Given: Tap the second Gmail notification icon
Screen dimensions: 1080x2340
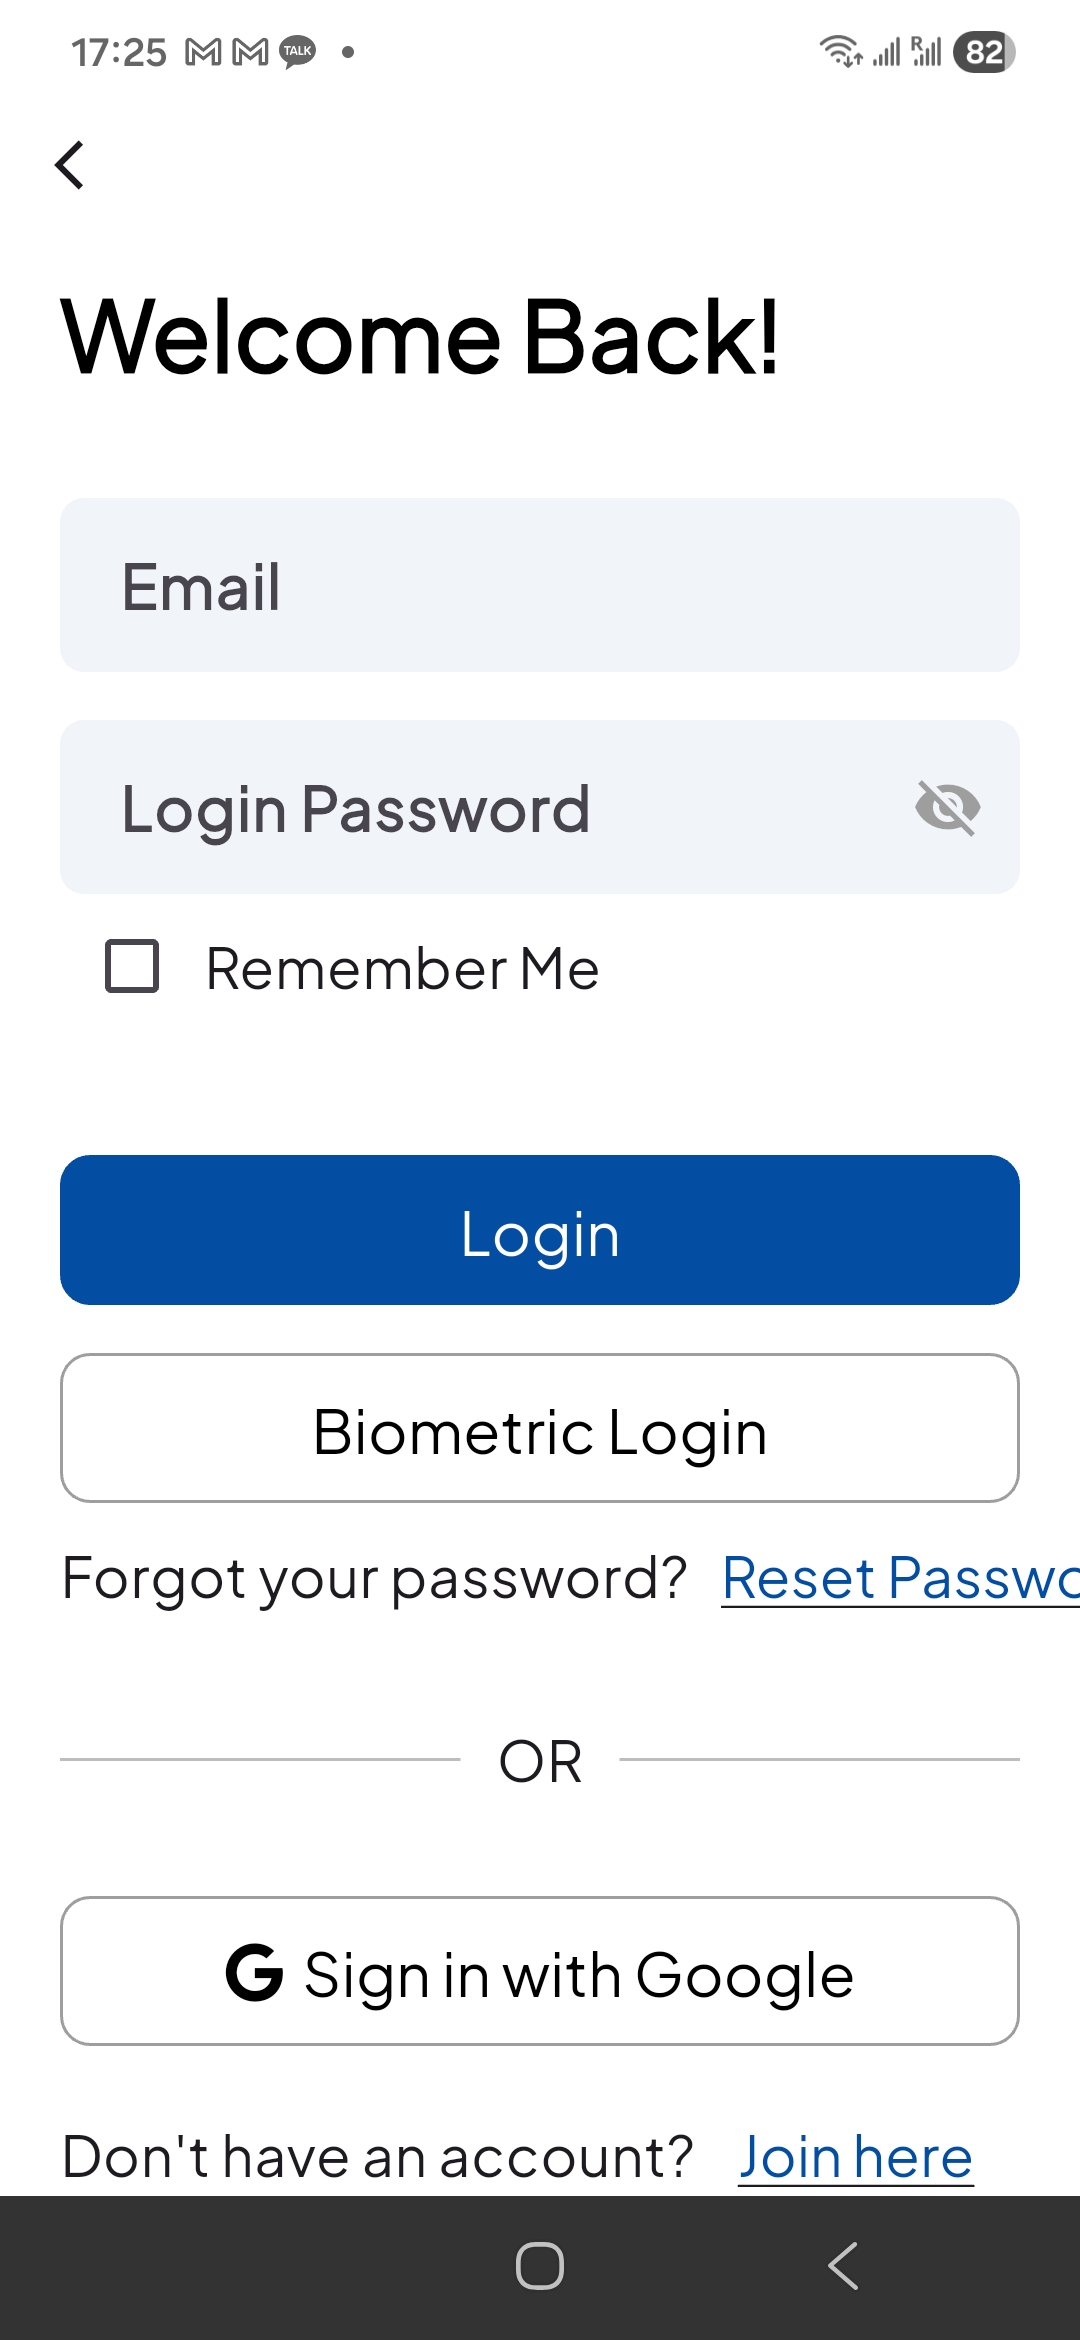Looking at the screenshot, I should pos(250,52).
